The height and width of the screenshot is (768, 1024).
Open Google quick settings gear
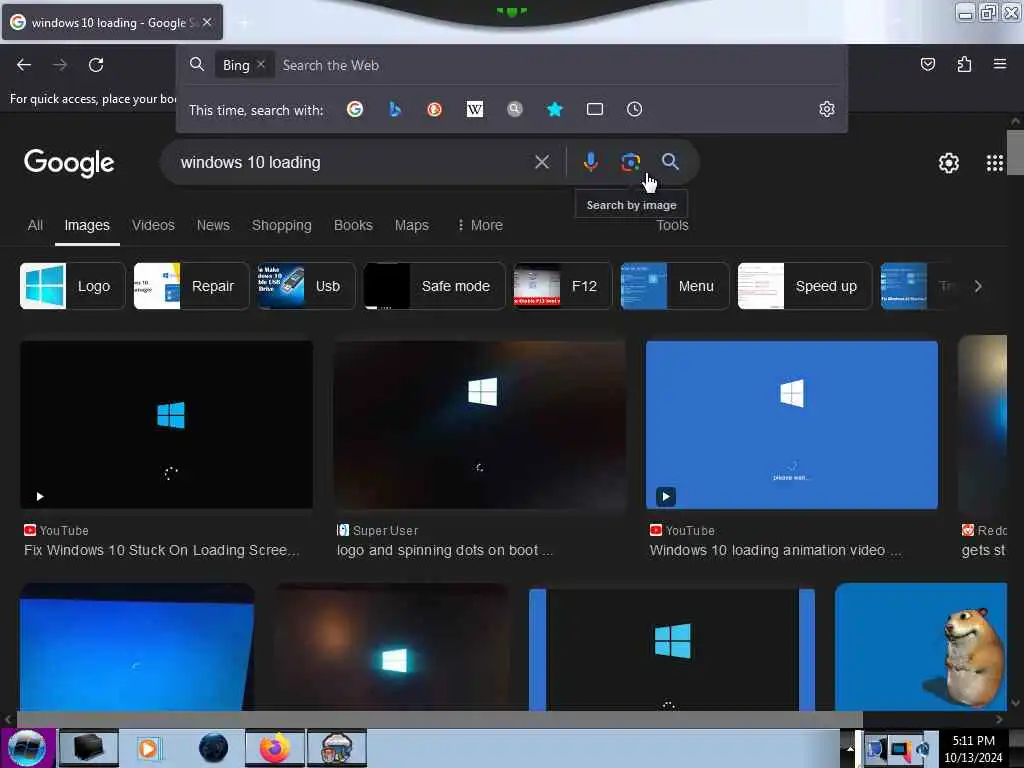click(x=948, y=163)
